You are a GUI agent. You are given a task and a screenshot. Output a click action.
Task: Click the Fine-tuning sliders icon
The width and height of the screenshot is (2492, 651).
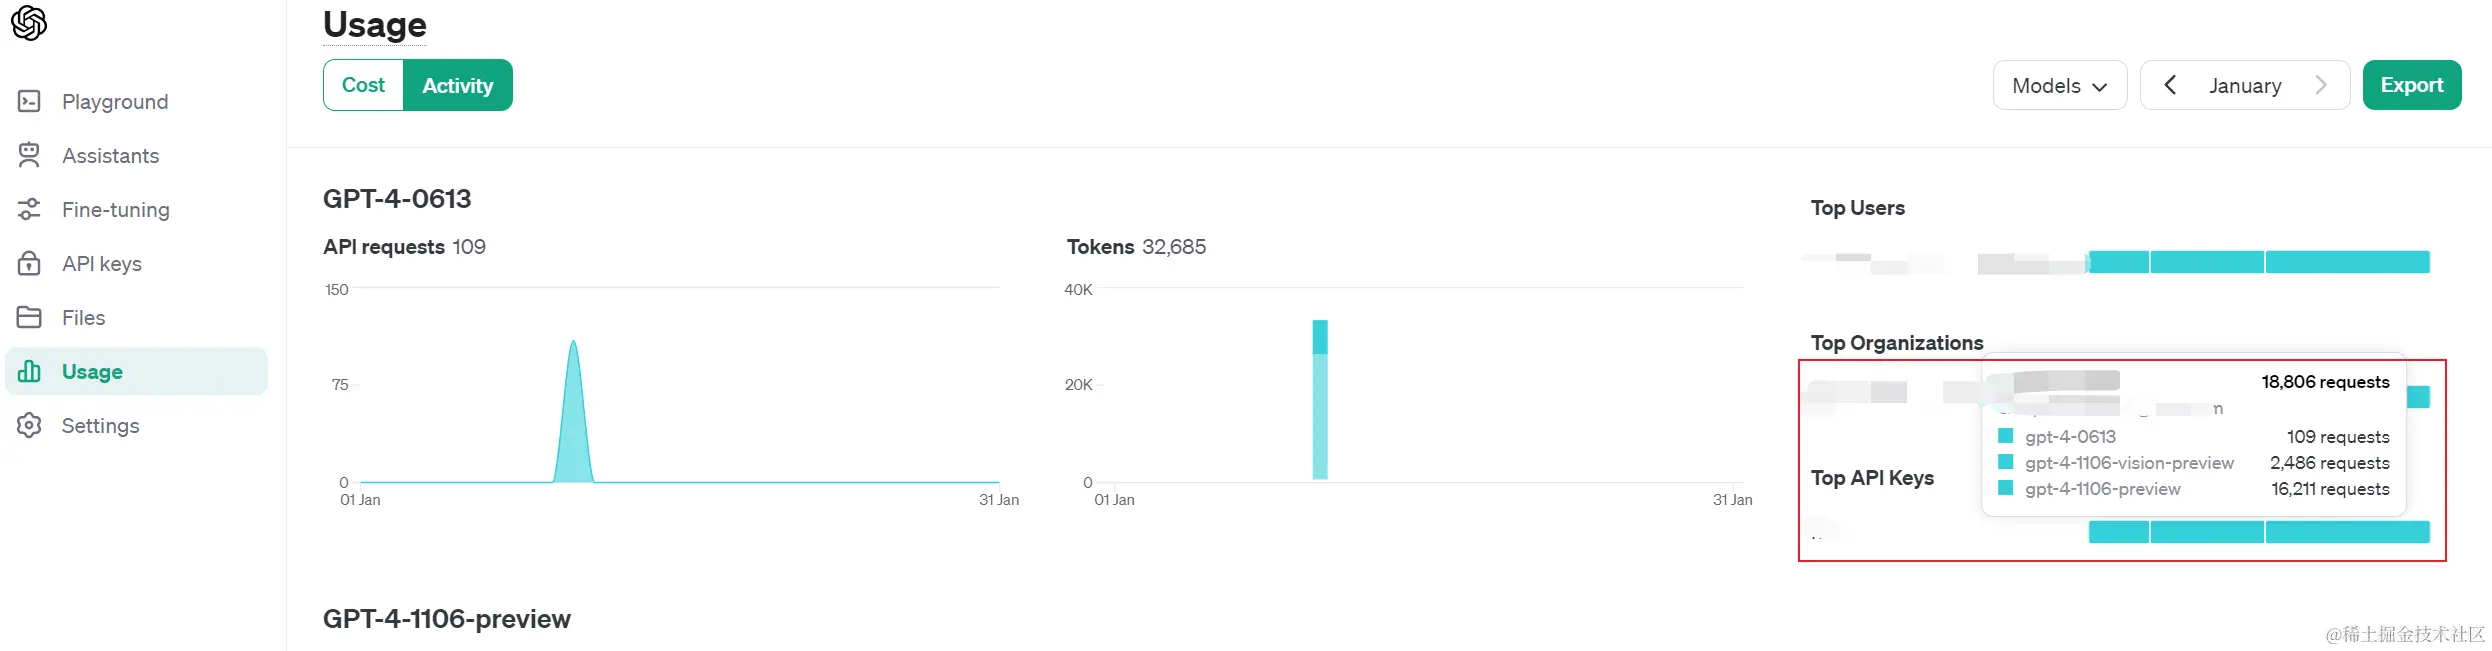[x=30, y=209]
